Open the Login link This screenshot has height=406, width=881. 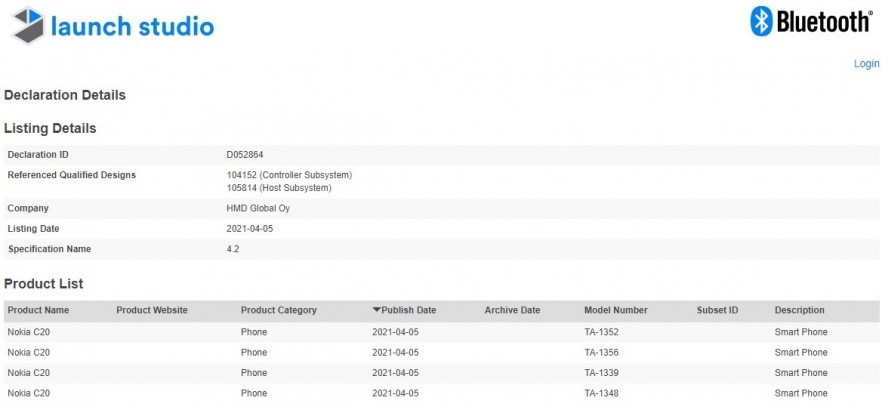(866, 64)
